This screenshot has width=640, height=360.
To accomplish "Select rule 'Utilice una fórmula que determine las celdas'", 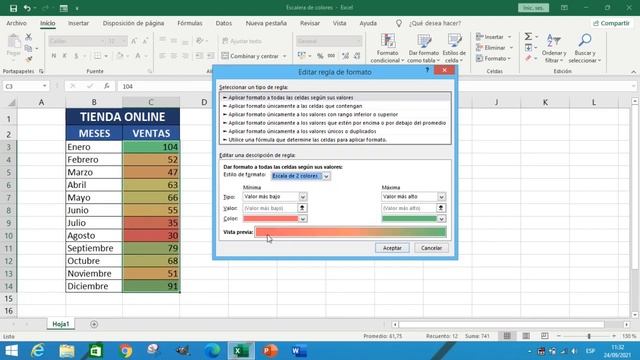I will 336,140.
